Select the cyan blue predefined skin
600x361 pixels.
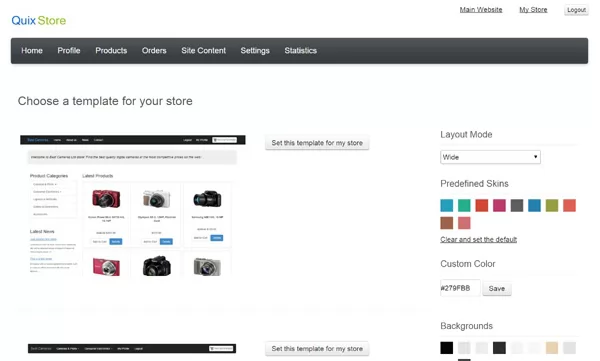pyautogui.click(x=447, y=206)
